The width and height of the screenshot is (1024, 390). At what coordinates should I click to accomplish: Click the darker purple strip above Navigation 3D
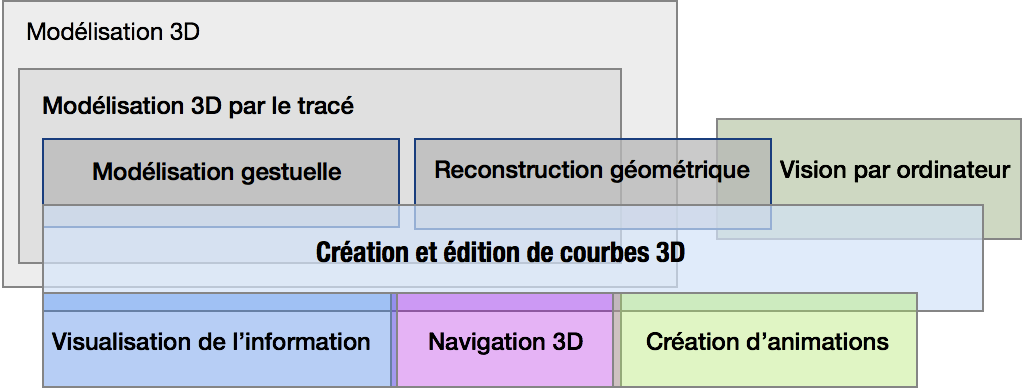505,302
